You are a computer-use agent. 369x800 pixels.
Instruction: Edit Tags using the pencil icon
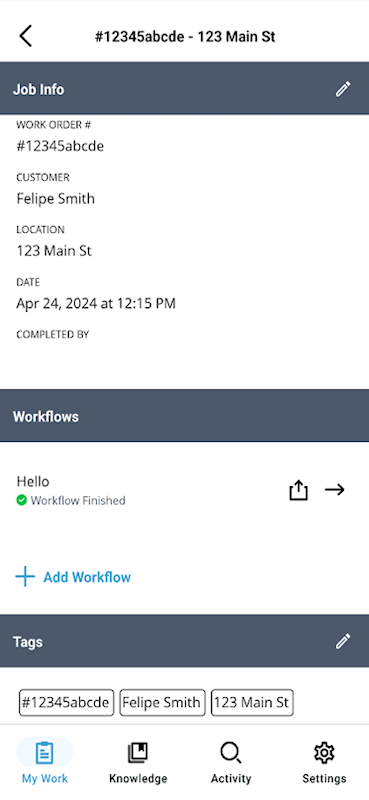(343, 641)
